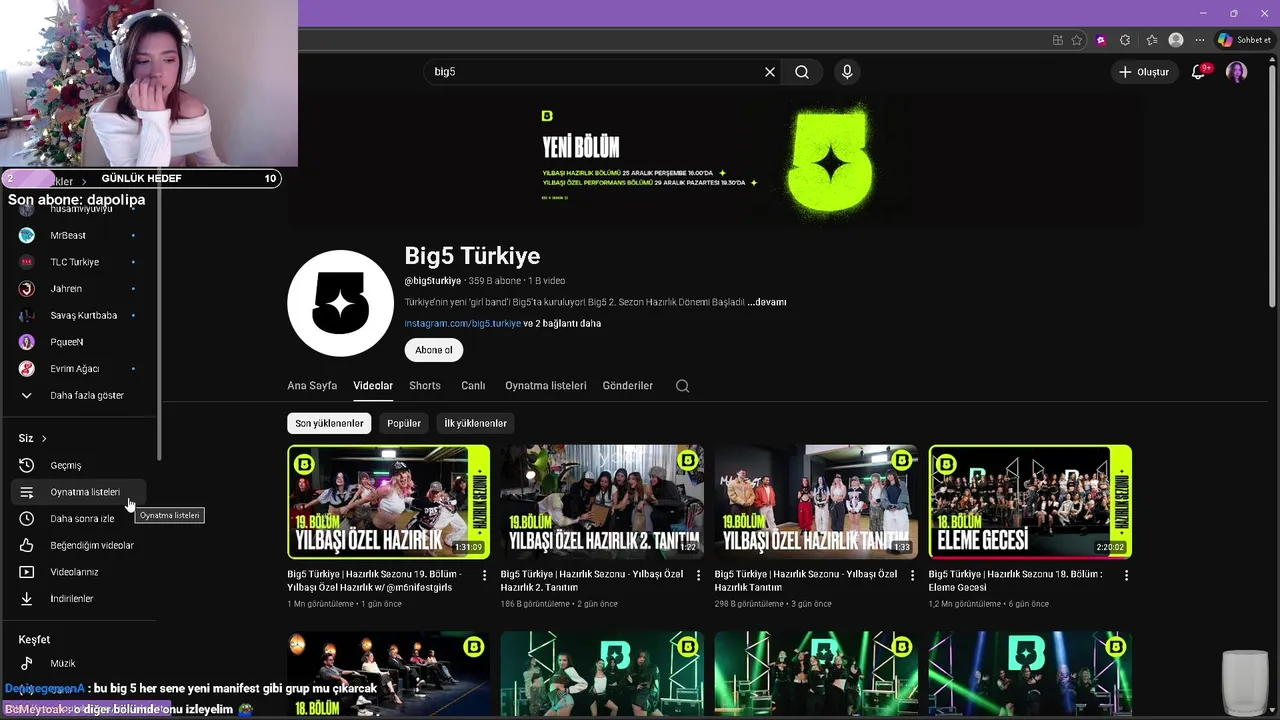The height and width of the screenshot is (720, 1280).
Task: Clear the search box with the X icon
Action: [x=770, y=72]
